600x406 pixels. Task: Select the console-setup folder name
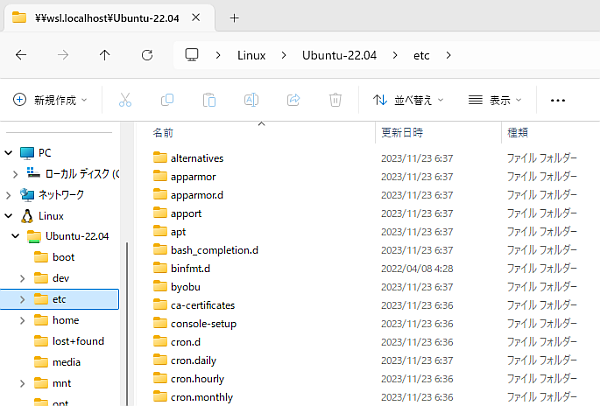click(204, 324)
